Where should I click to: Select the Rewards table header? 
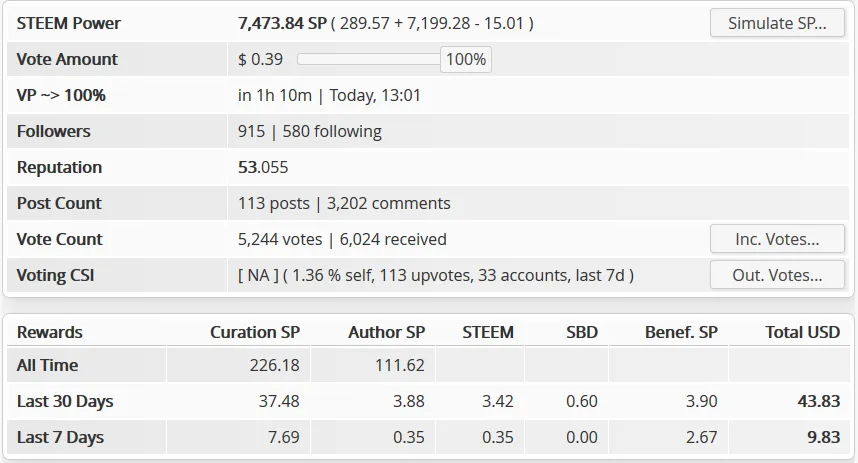tap(50, 332)
